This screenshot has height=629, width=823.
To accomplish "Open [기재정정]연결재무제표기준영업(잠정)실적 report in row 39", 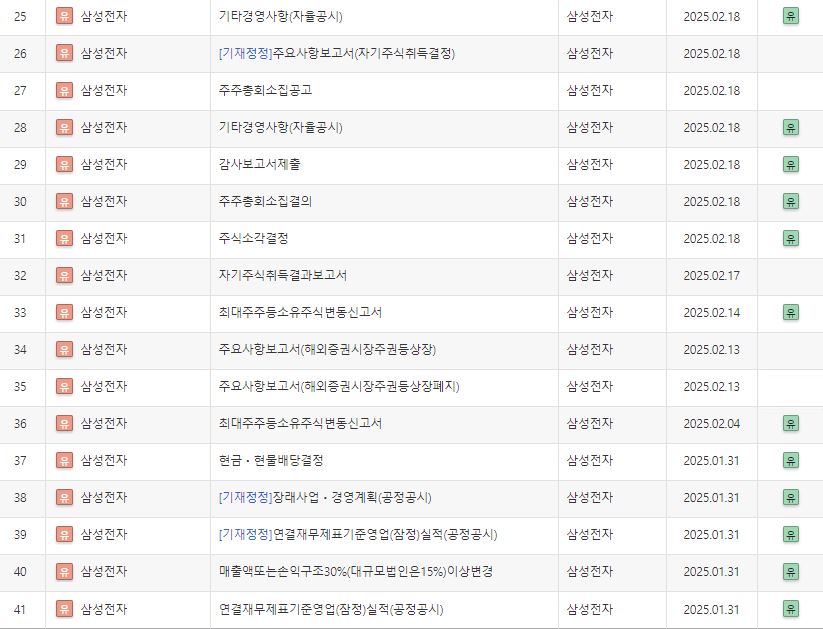I will click(x=358, y=534).
